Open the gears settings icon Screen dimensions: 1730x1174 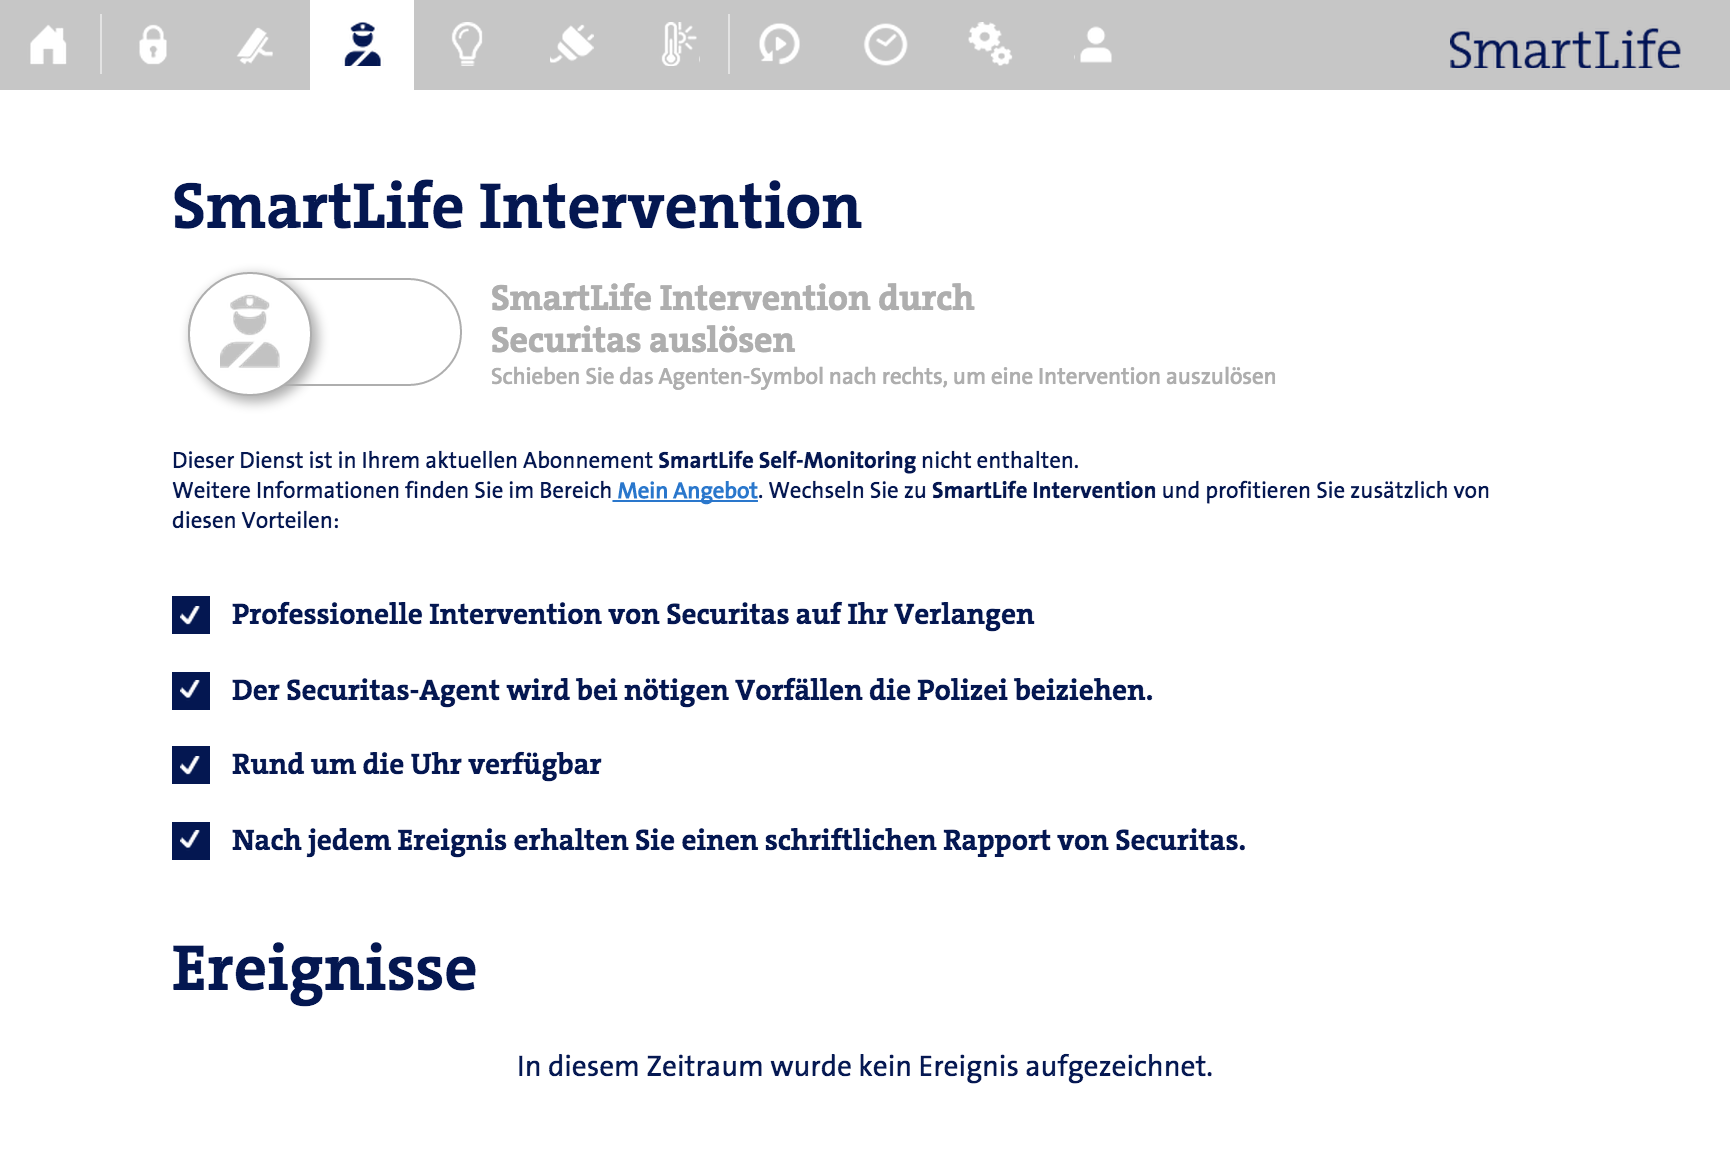pos(990,45)
